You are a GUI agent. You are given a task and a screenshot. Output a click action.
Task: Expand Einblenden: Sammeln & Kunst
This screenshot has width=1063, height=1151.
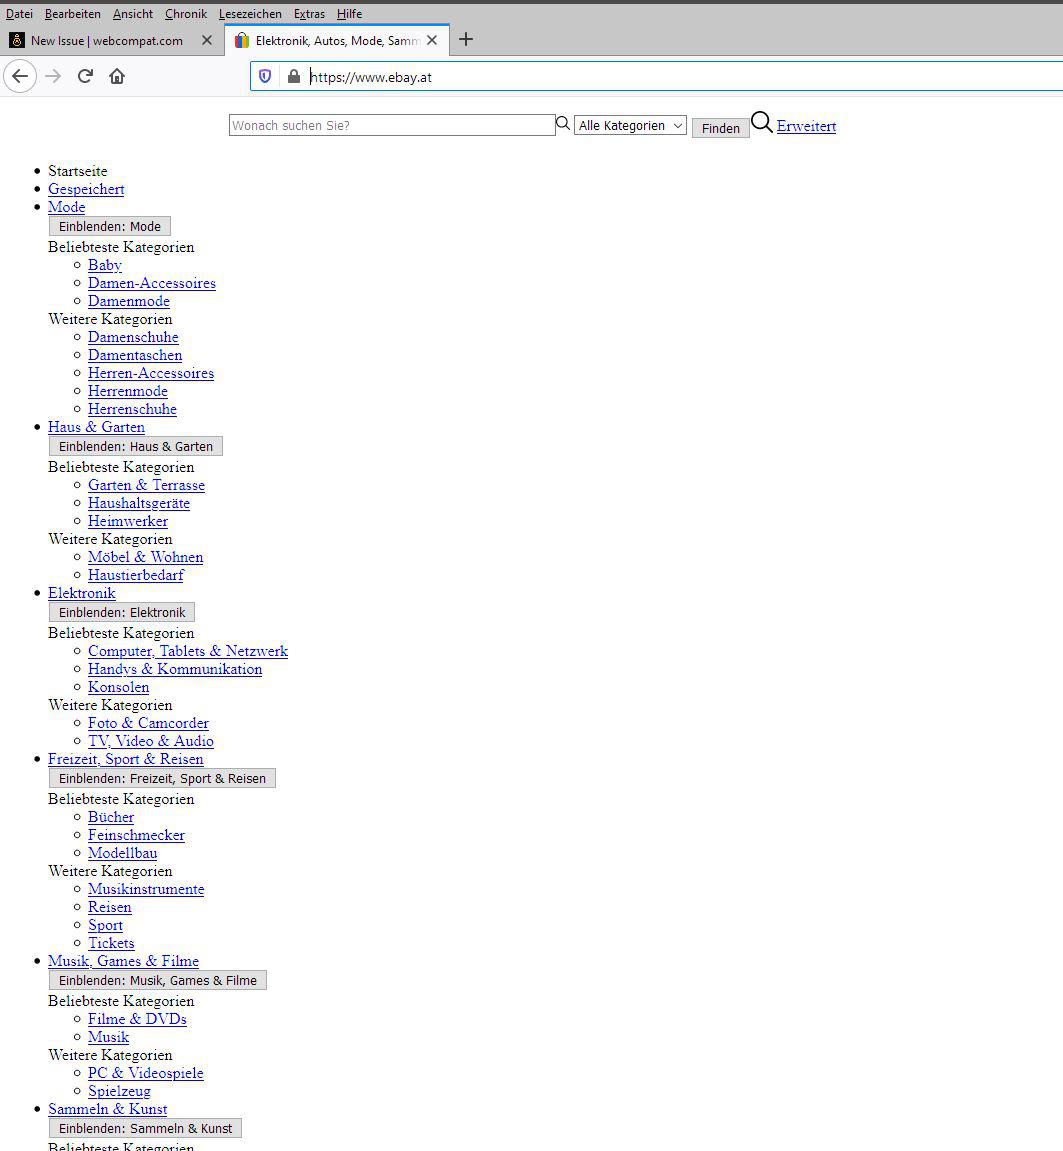click(x=145, y=1128)
